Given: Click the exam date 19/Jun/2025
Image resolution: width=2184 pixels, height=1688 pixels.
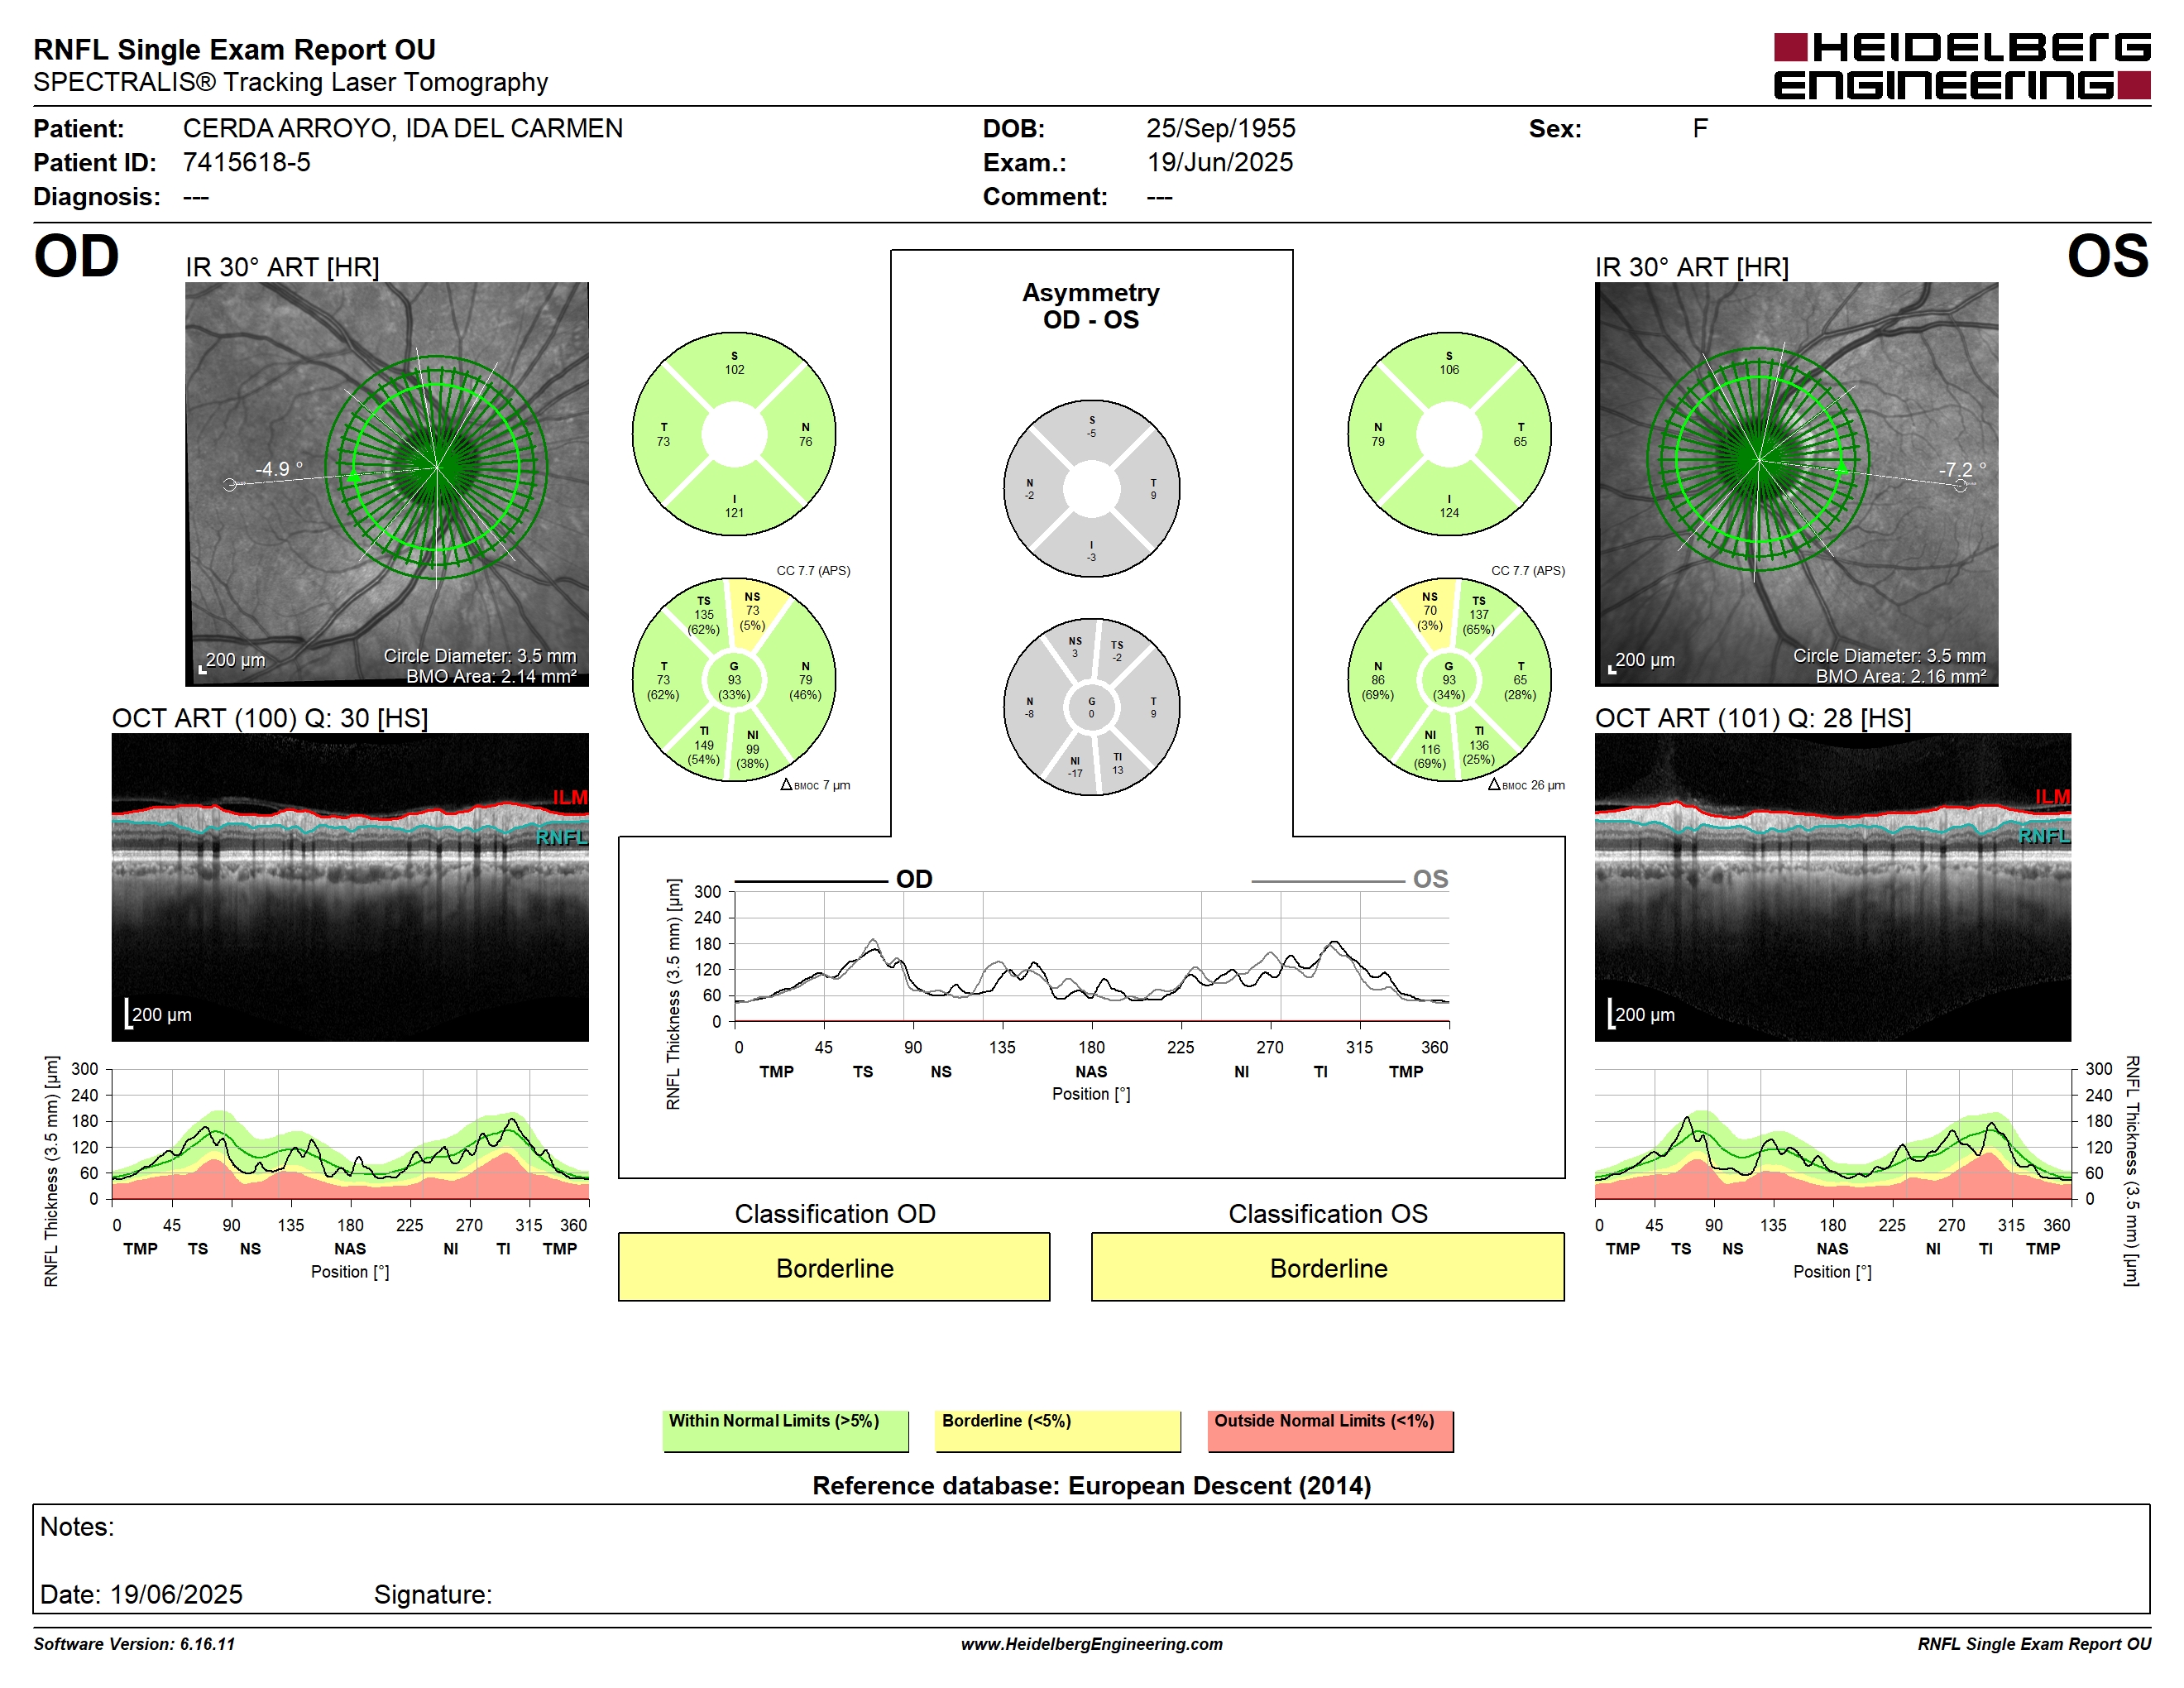Looking at the screenshot, I should 1219,162.
